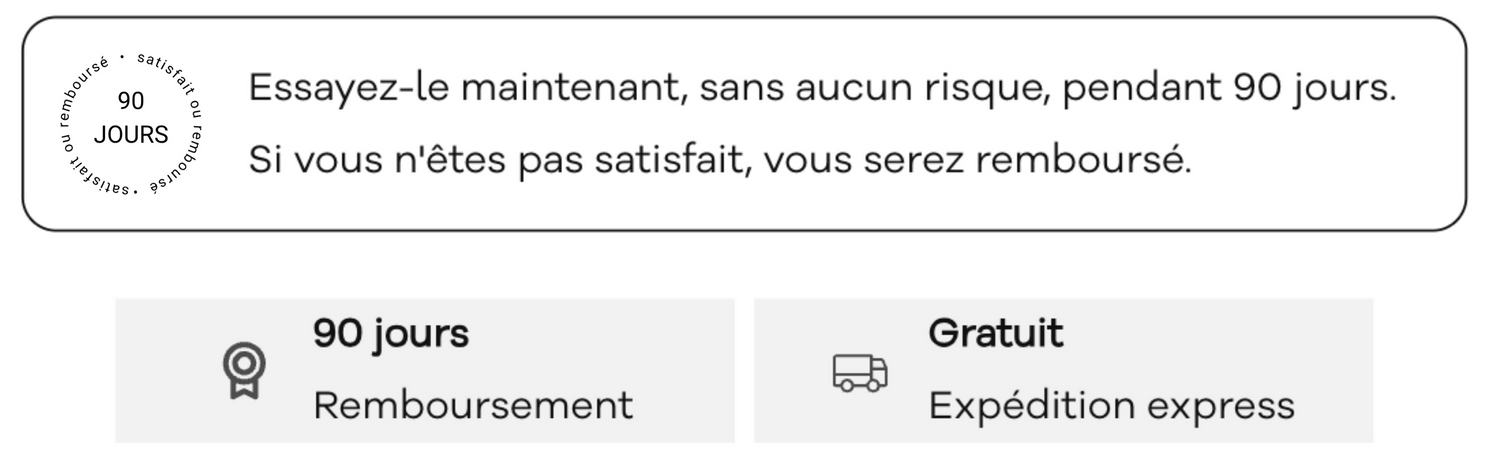
Task: Click the bold 'Gratuit' heading
Action: [x=996, y=334]
